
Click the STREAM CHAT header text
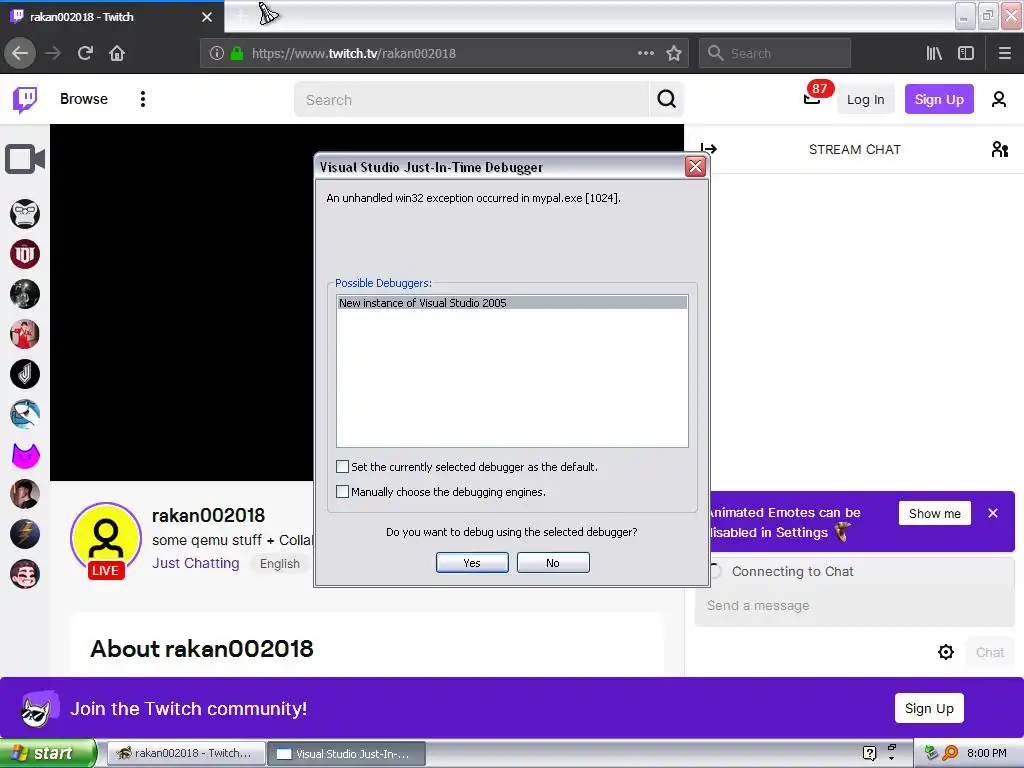pyautogui.click(x=854, y=150)
